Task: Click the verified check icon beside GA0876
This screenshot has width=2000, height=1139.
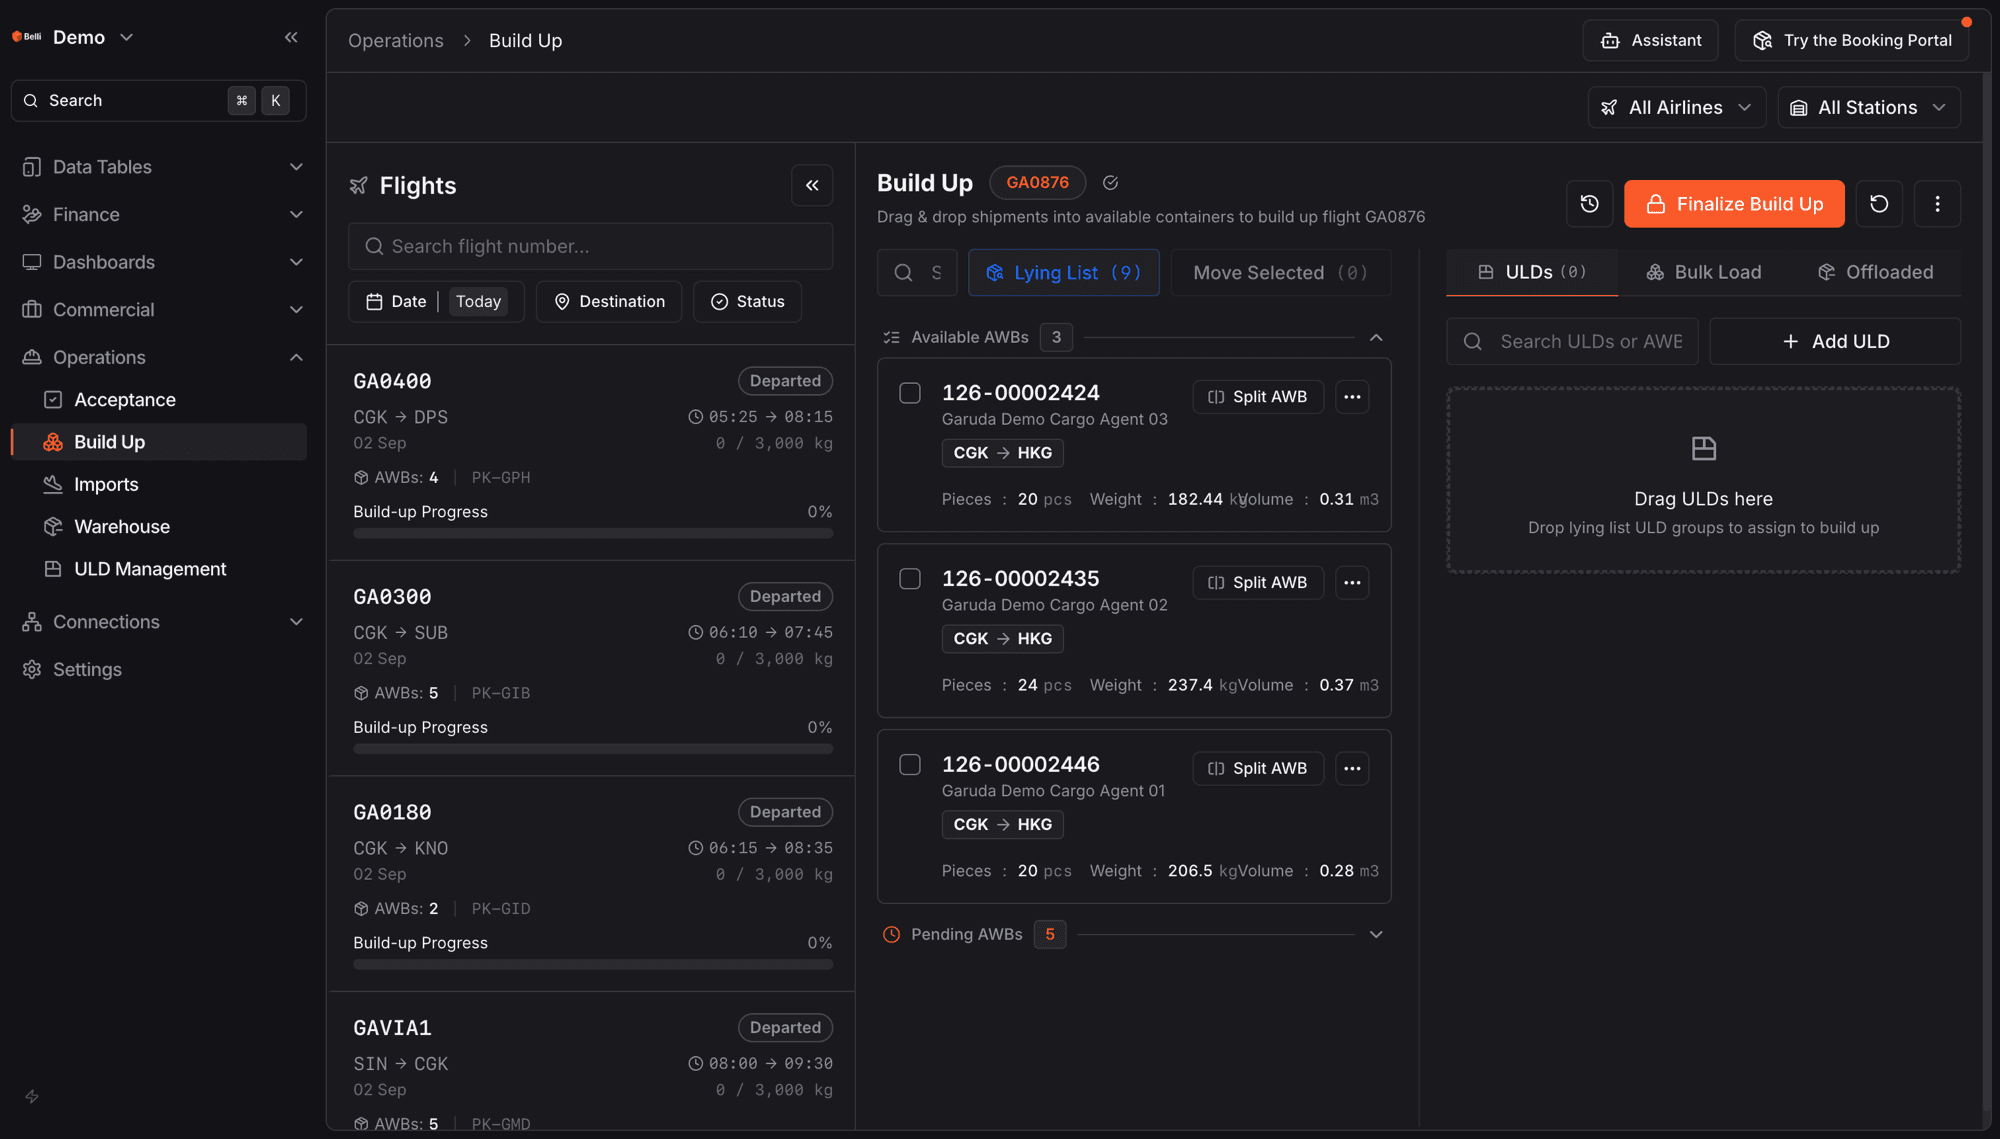Action: point(1110,183)
